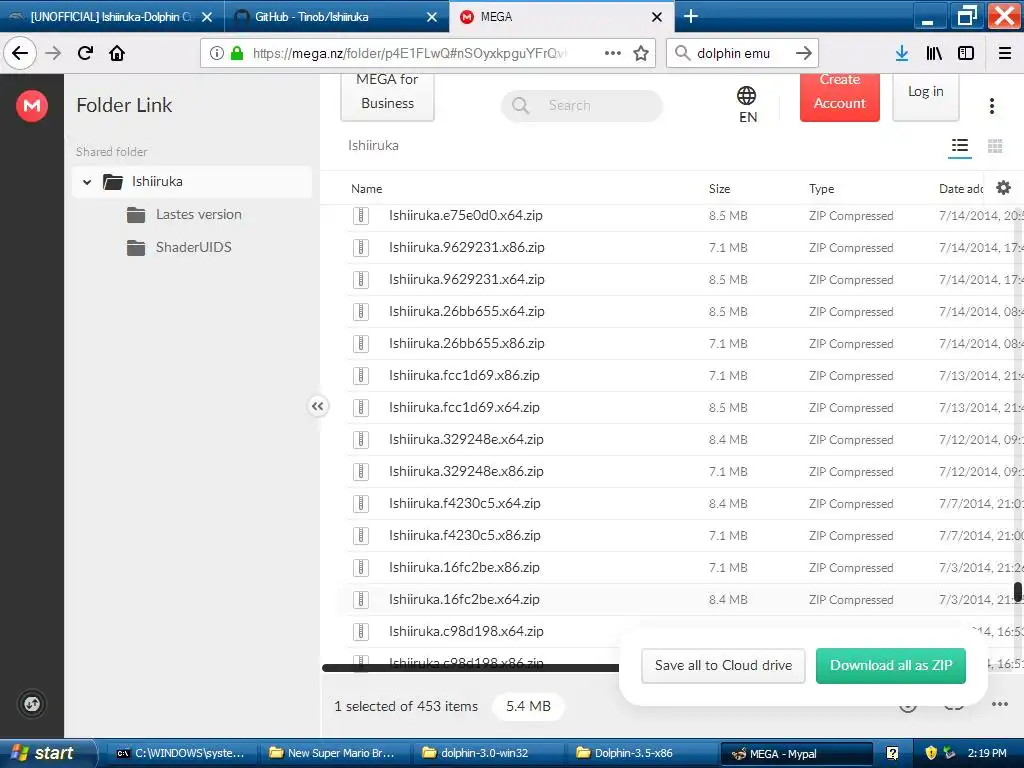Switch to C:\WINDOWS\syste… taskbar item

(181, 753)
